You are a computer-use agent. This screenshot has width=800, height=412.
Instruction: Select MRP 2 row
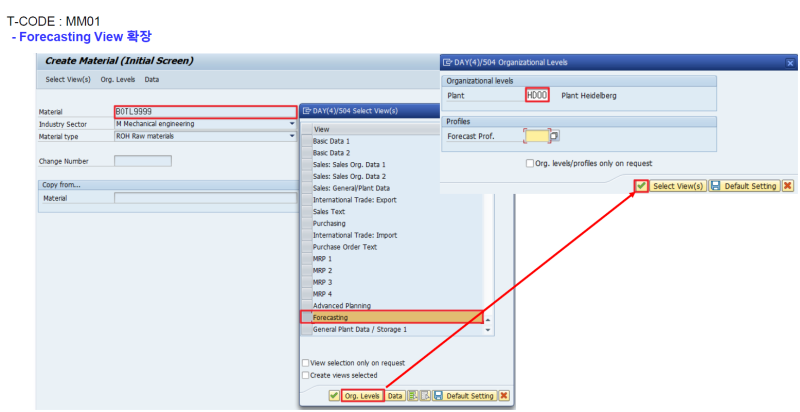point(391,270)
